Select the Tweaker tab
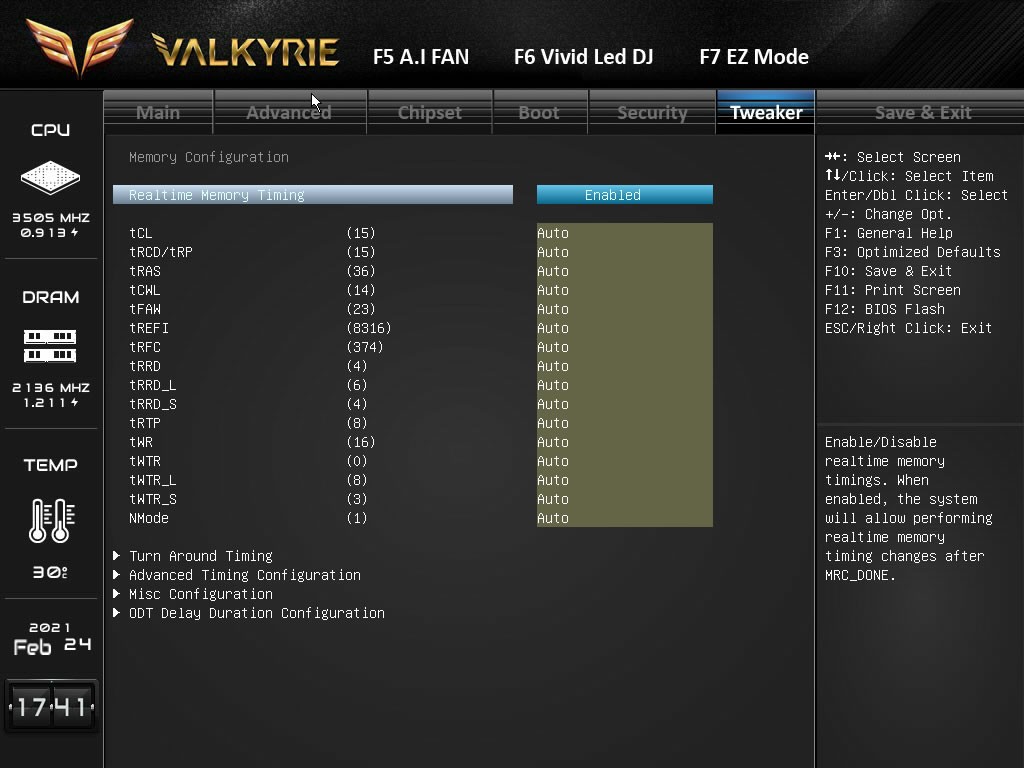The width and height of the screenshot is (1024, 768). pos(766,112)
